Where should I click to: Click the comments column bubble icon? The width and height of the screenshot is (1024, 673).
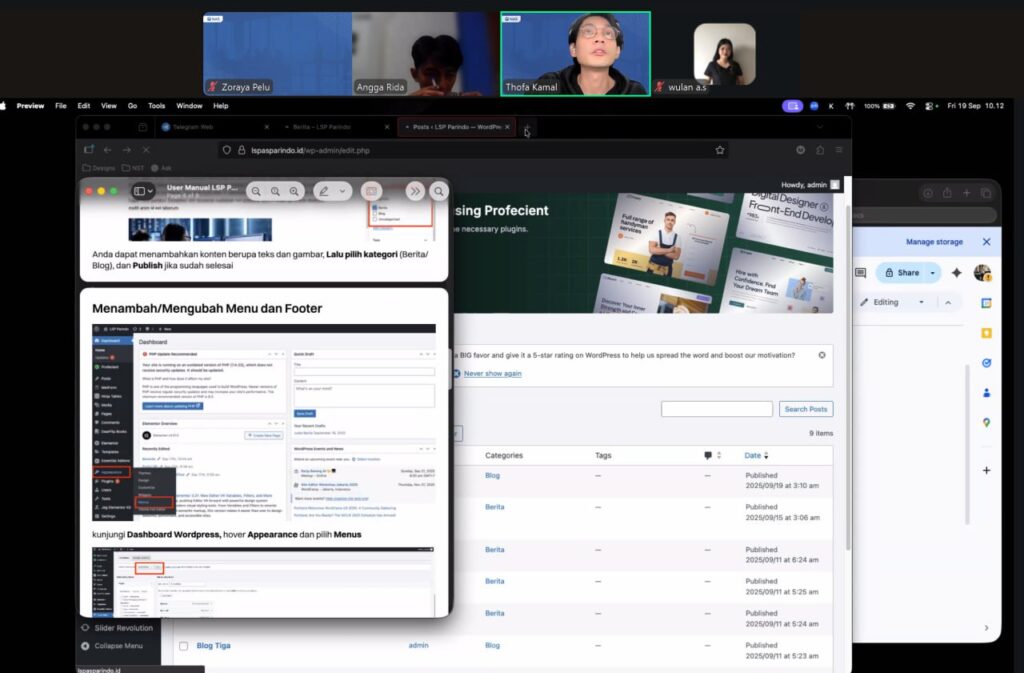click(708, 456)
